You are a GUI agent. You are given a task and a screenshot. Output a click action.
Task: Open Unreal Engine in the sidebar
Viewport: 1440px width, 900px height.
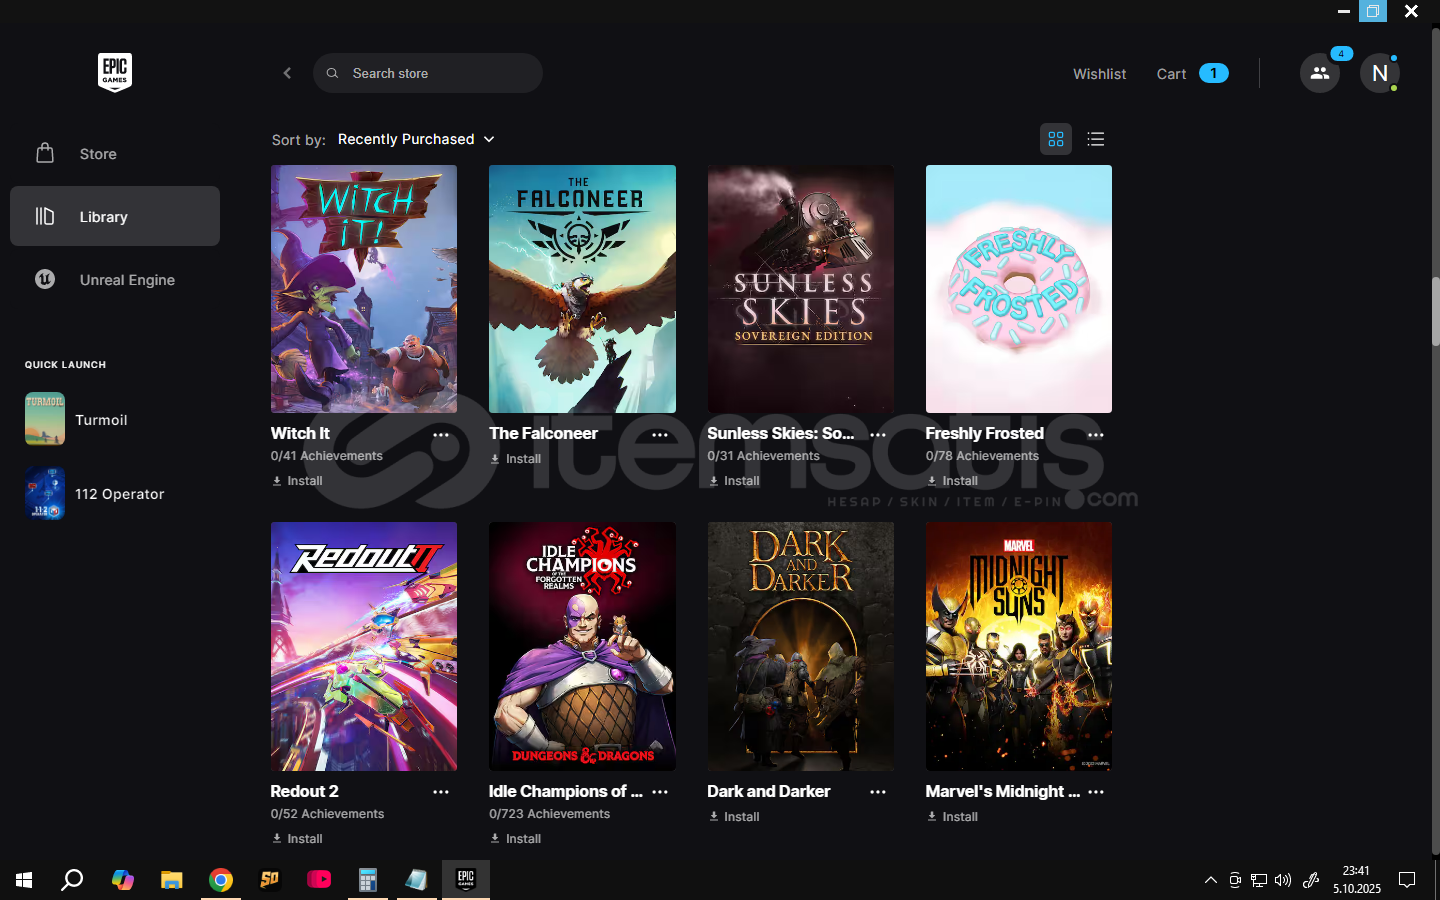coord(115,279)
